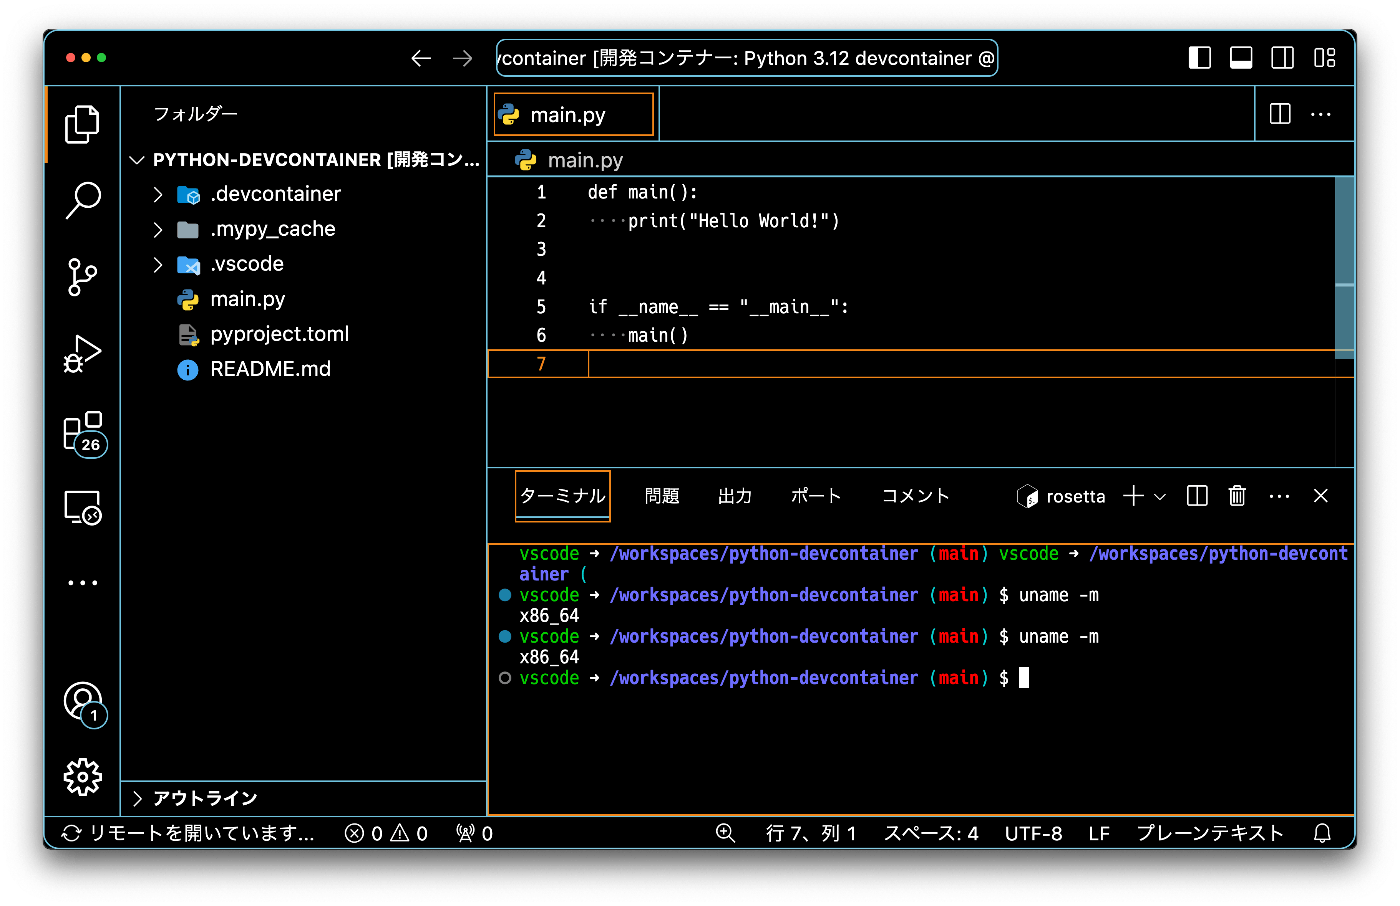Switch to the 出力 tab

pyautogui.click(x=735, y=496)
